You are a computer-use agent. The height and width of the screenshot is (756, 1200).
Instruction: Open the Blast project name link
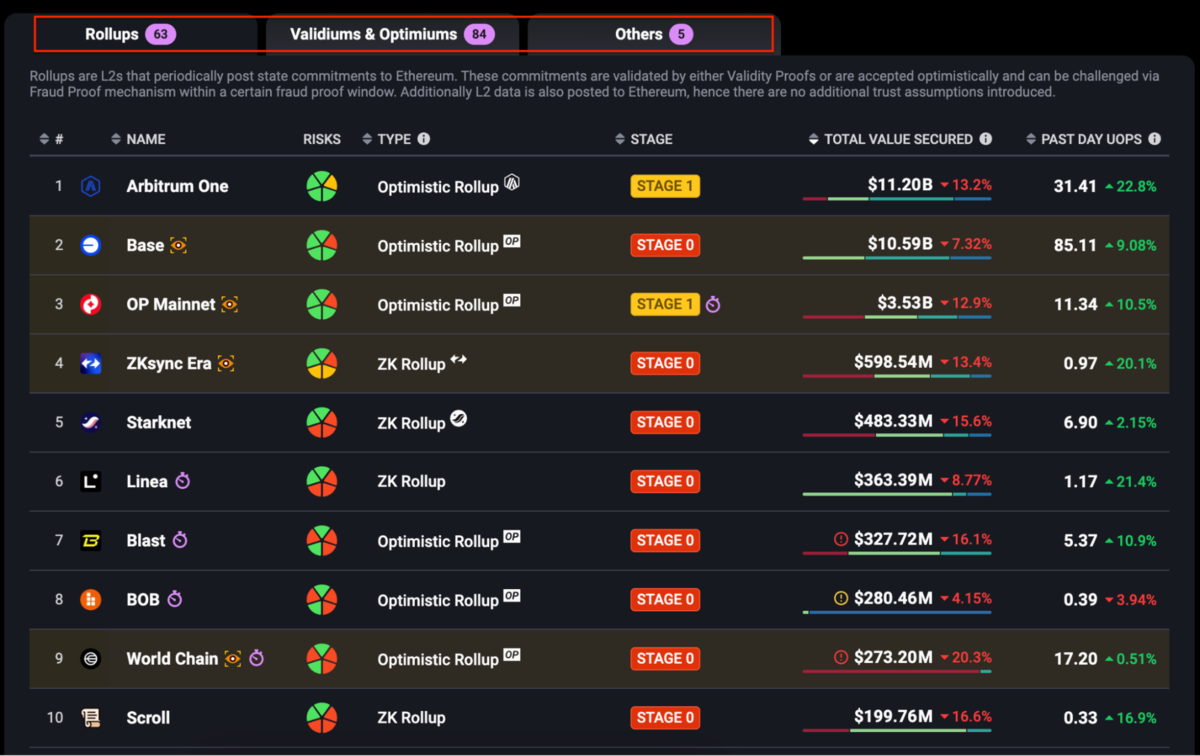point(146,540)
